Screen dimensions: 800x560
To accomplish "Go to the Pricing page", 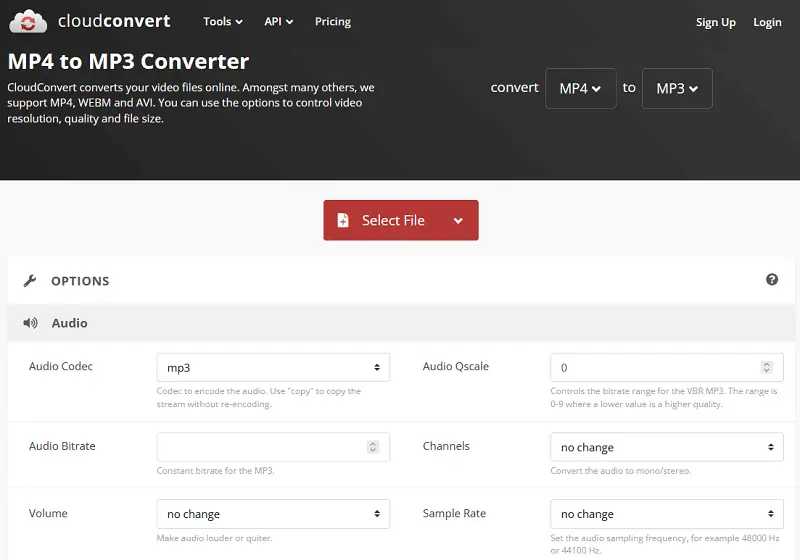I will point(333,21).
